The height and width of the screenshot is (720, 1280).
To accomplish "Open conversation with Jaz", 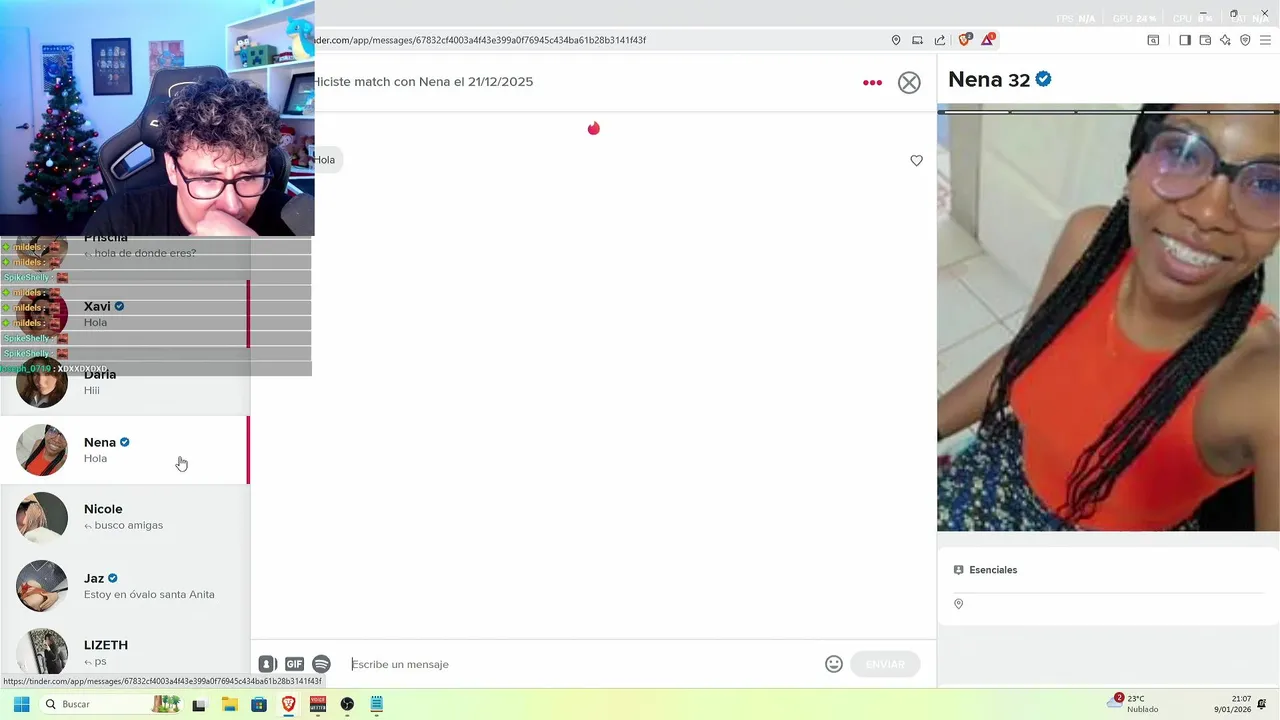I will pyautogui.click(x=125, y=586).
